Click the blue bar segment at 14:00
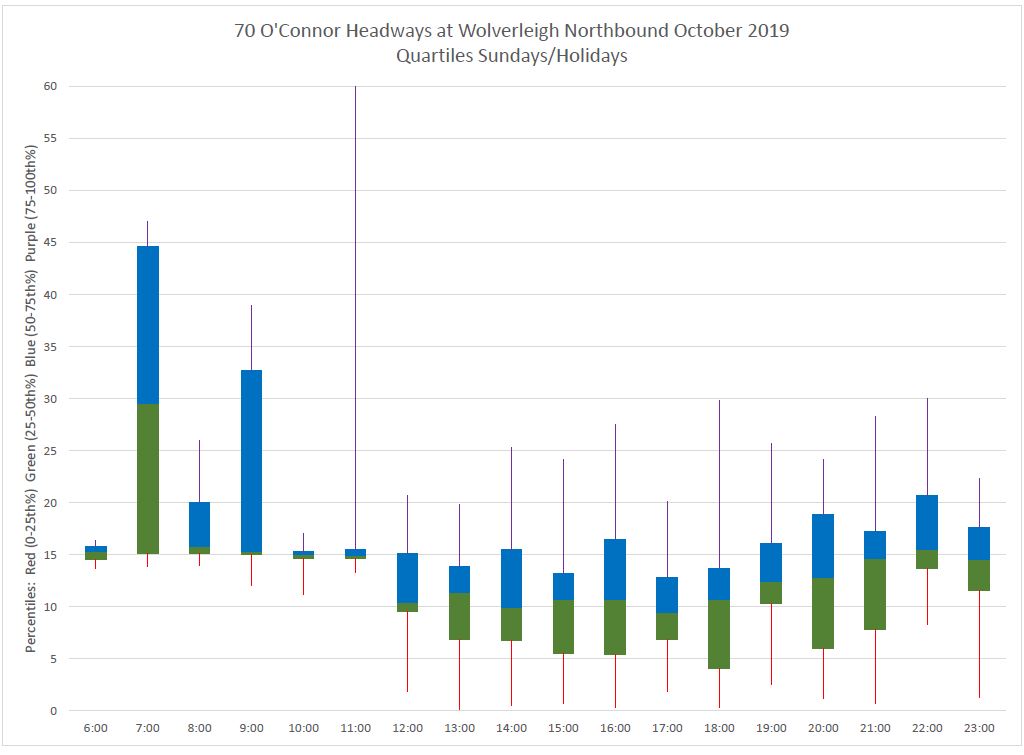This screenshot has width=1024, height=755. [x=511, y=578]
